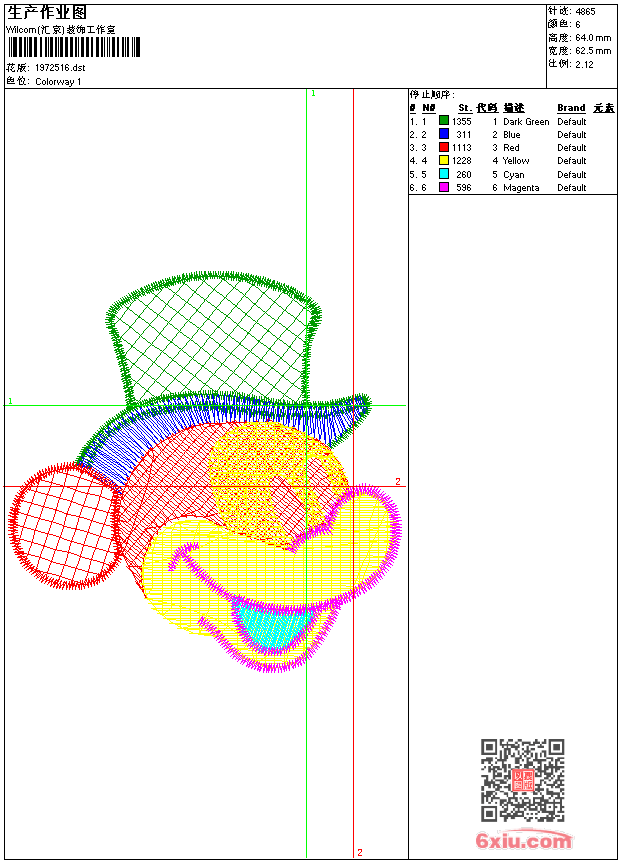This screenshot has height=860, width=620.
Task: Click the "描述" column header
Action: (x=514, y=108)
